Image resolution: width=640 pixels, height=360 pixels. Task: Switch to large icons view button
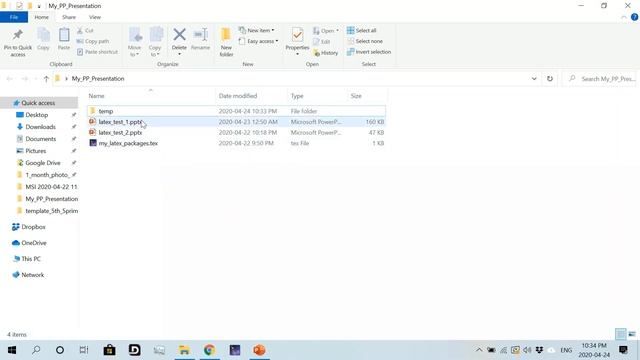(632, 334)
